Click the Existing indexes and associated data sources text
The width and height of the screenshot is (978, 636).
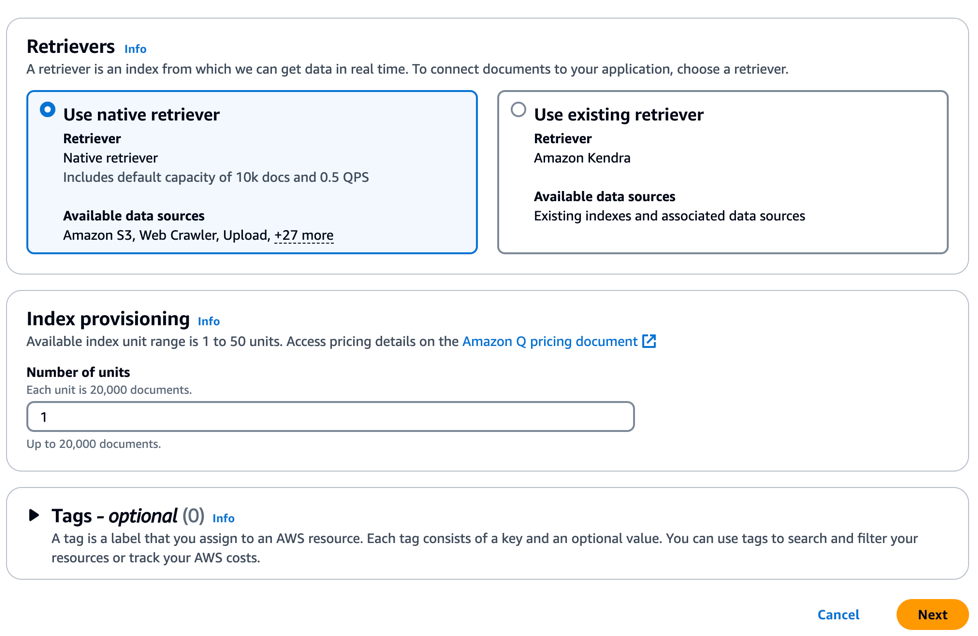[669, 216]
